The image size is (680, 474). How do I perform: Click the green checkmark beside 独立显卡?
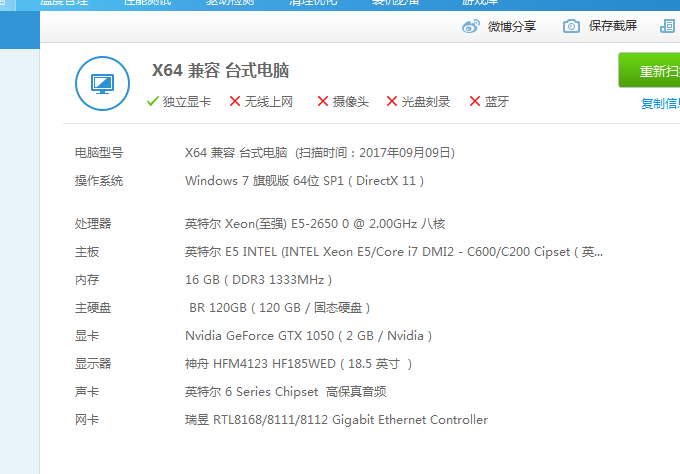point(153,101)
